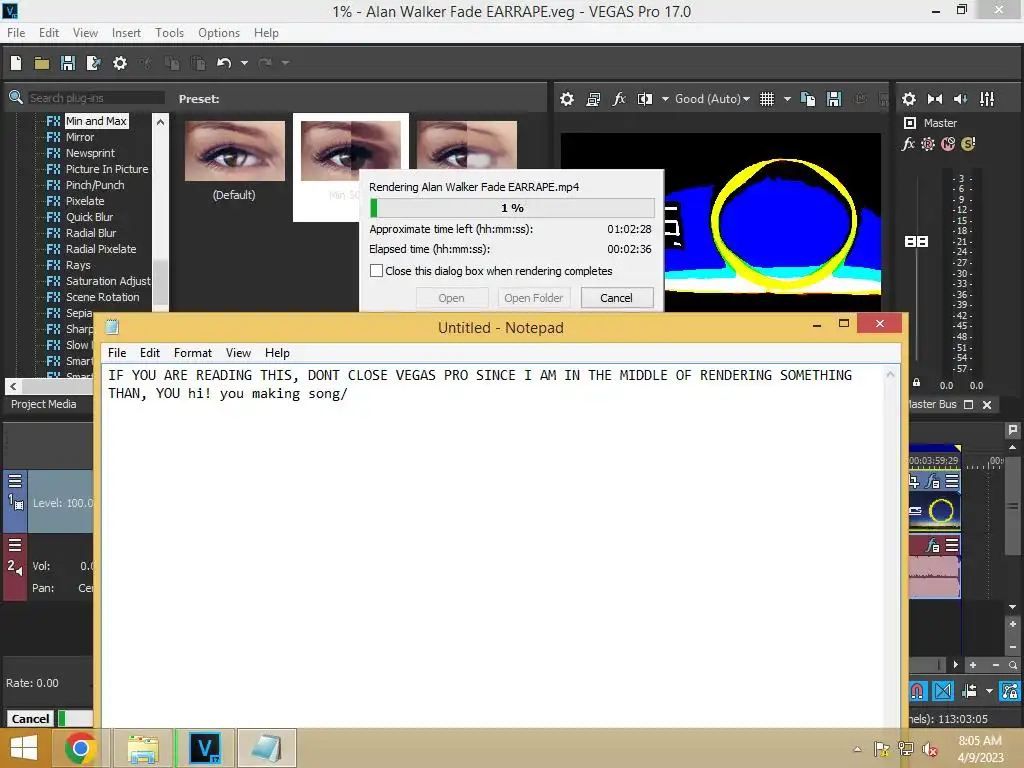Select Picture In Picture effect
The image size is (1024, 768).
tap(106, 169)
